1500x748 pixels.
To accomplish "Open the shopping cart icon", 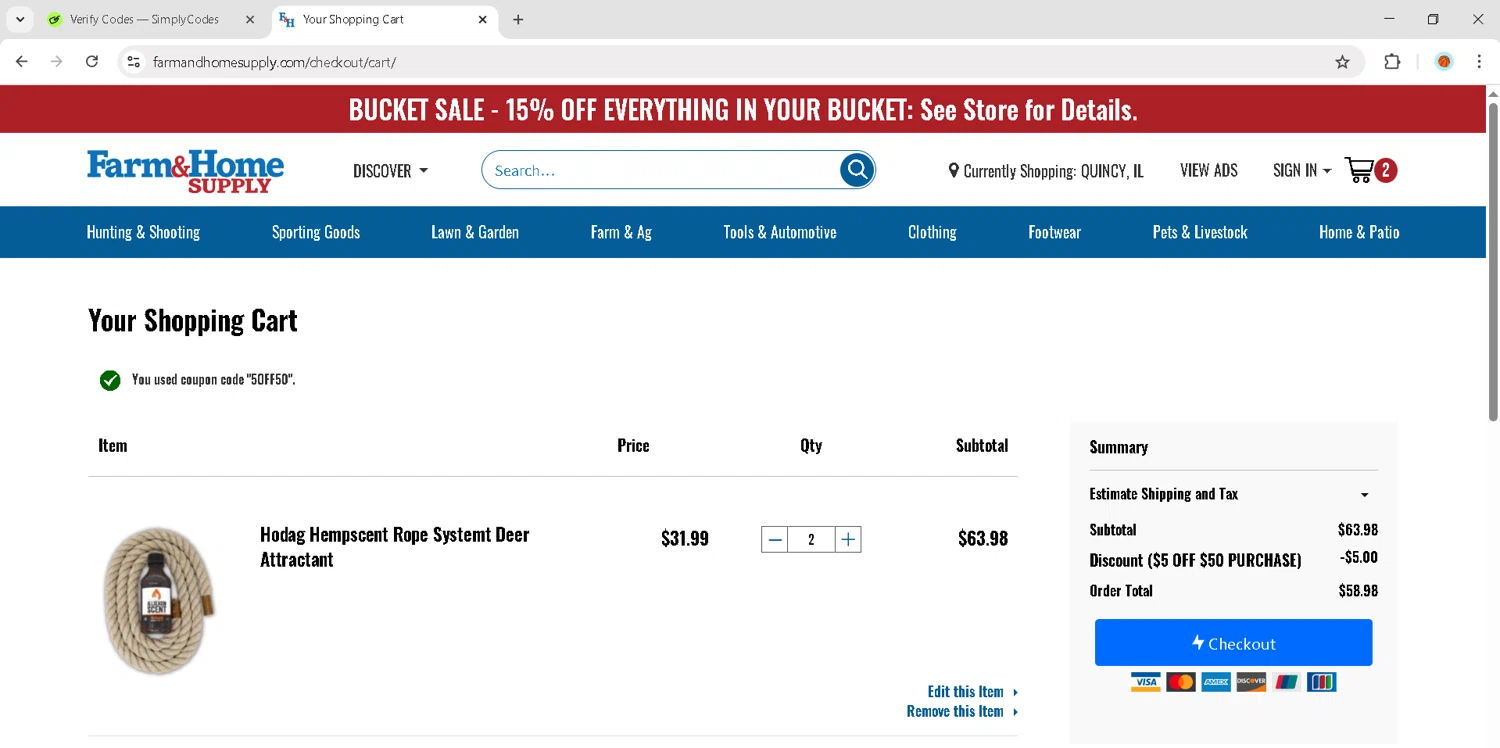I will click(1360, 170).
